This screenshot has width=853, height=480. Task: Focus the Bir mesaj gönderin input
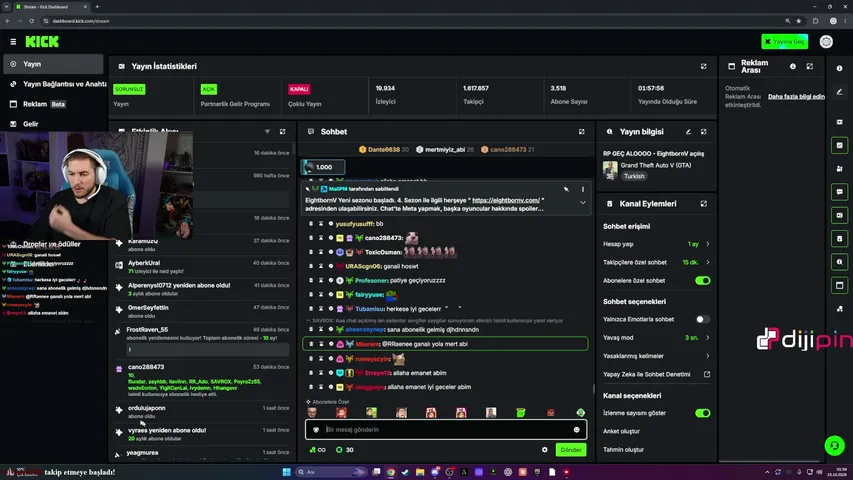(x=446, y=429)
